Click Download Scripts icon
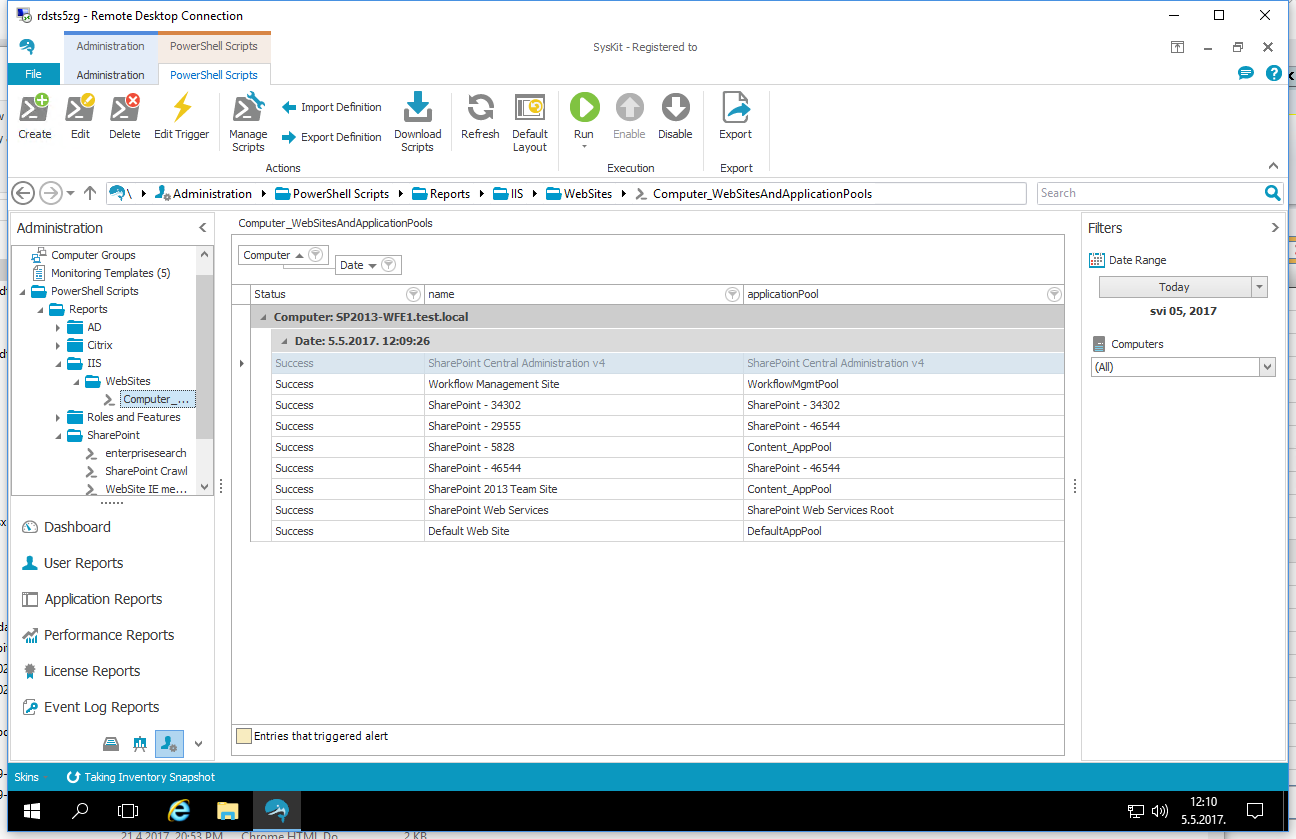Image resolution: width=1296 pixels, height=839 pixels. pos(417,108)
